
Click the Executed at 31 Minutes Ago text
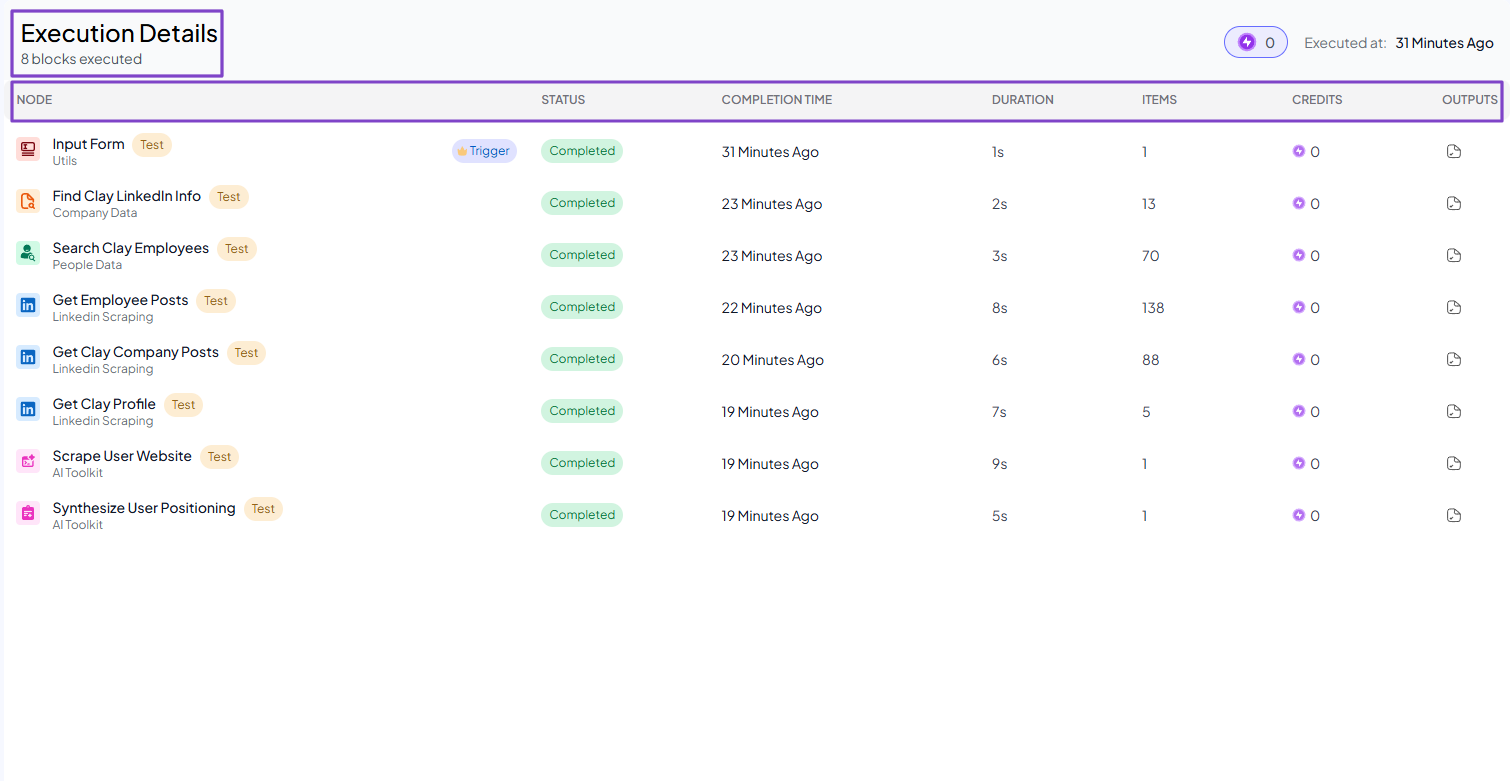[1399, 43]
